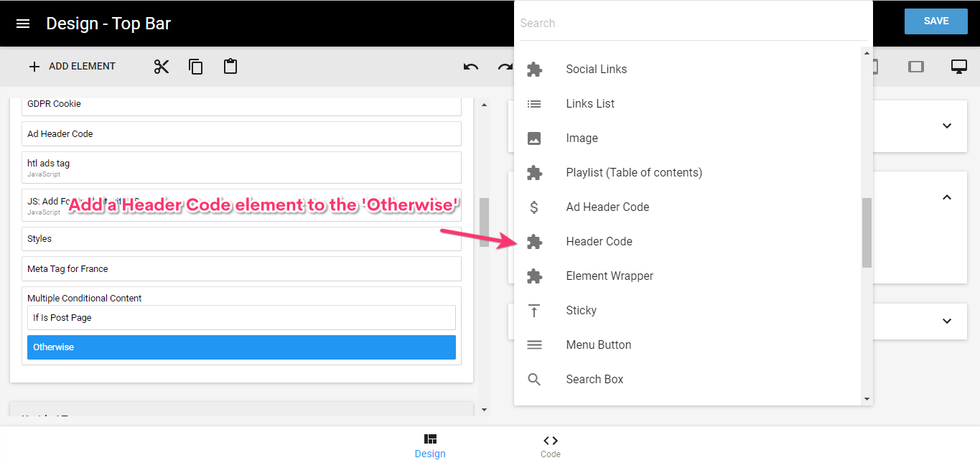
Task: Open the Design tab at bottom
Action: 430,446
